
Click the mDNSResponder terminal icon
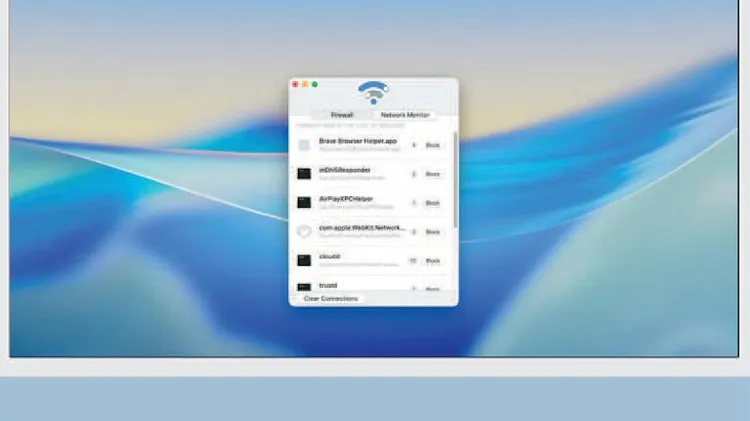(304, 174)
